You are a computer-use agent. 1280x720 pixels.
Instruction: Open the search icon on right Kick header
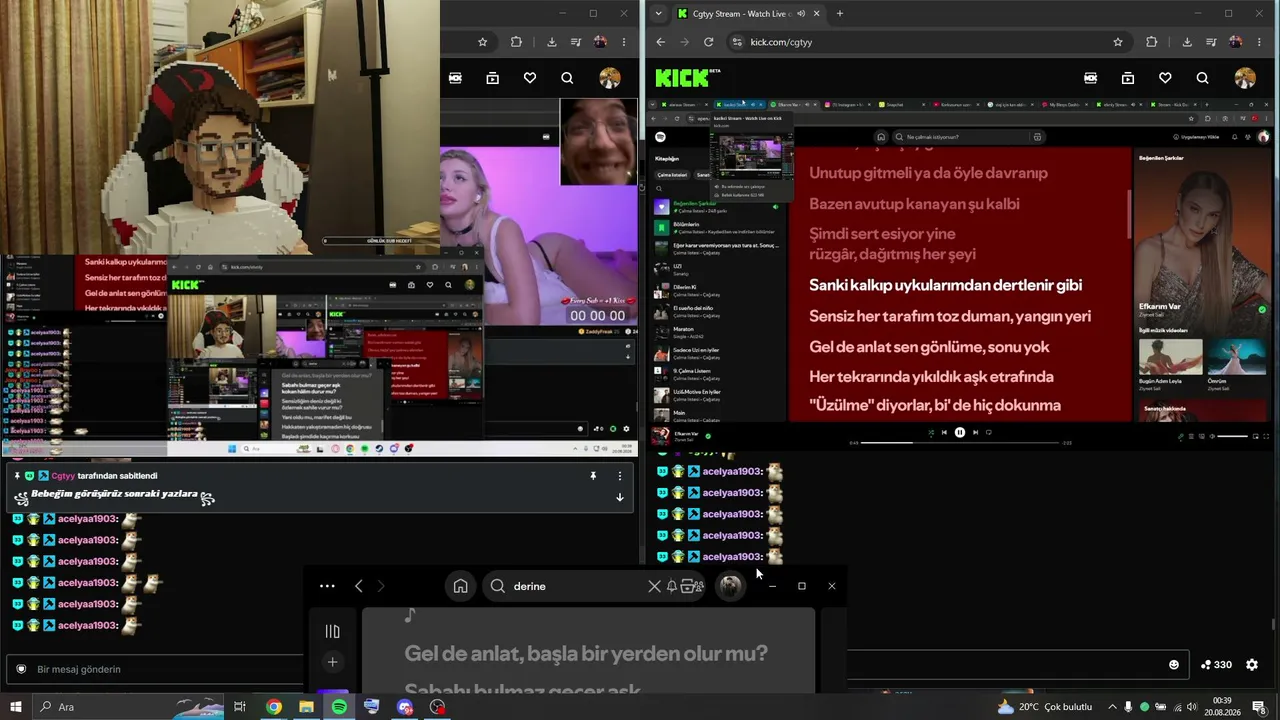pos(1202,78)
